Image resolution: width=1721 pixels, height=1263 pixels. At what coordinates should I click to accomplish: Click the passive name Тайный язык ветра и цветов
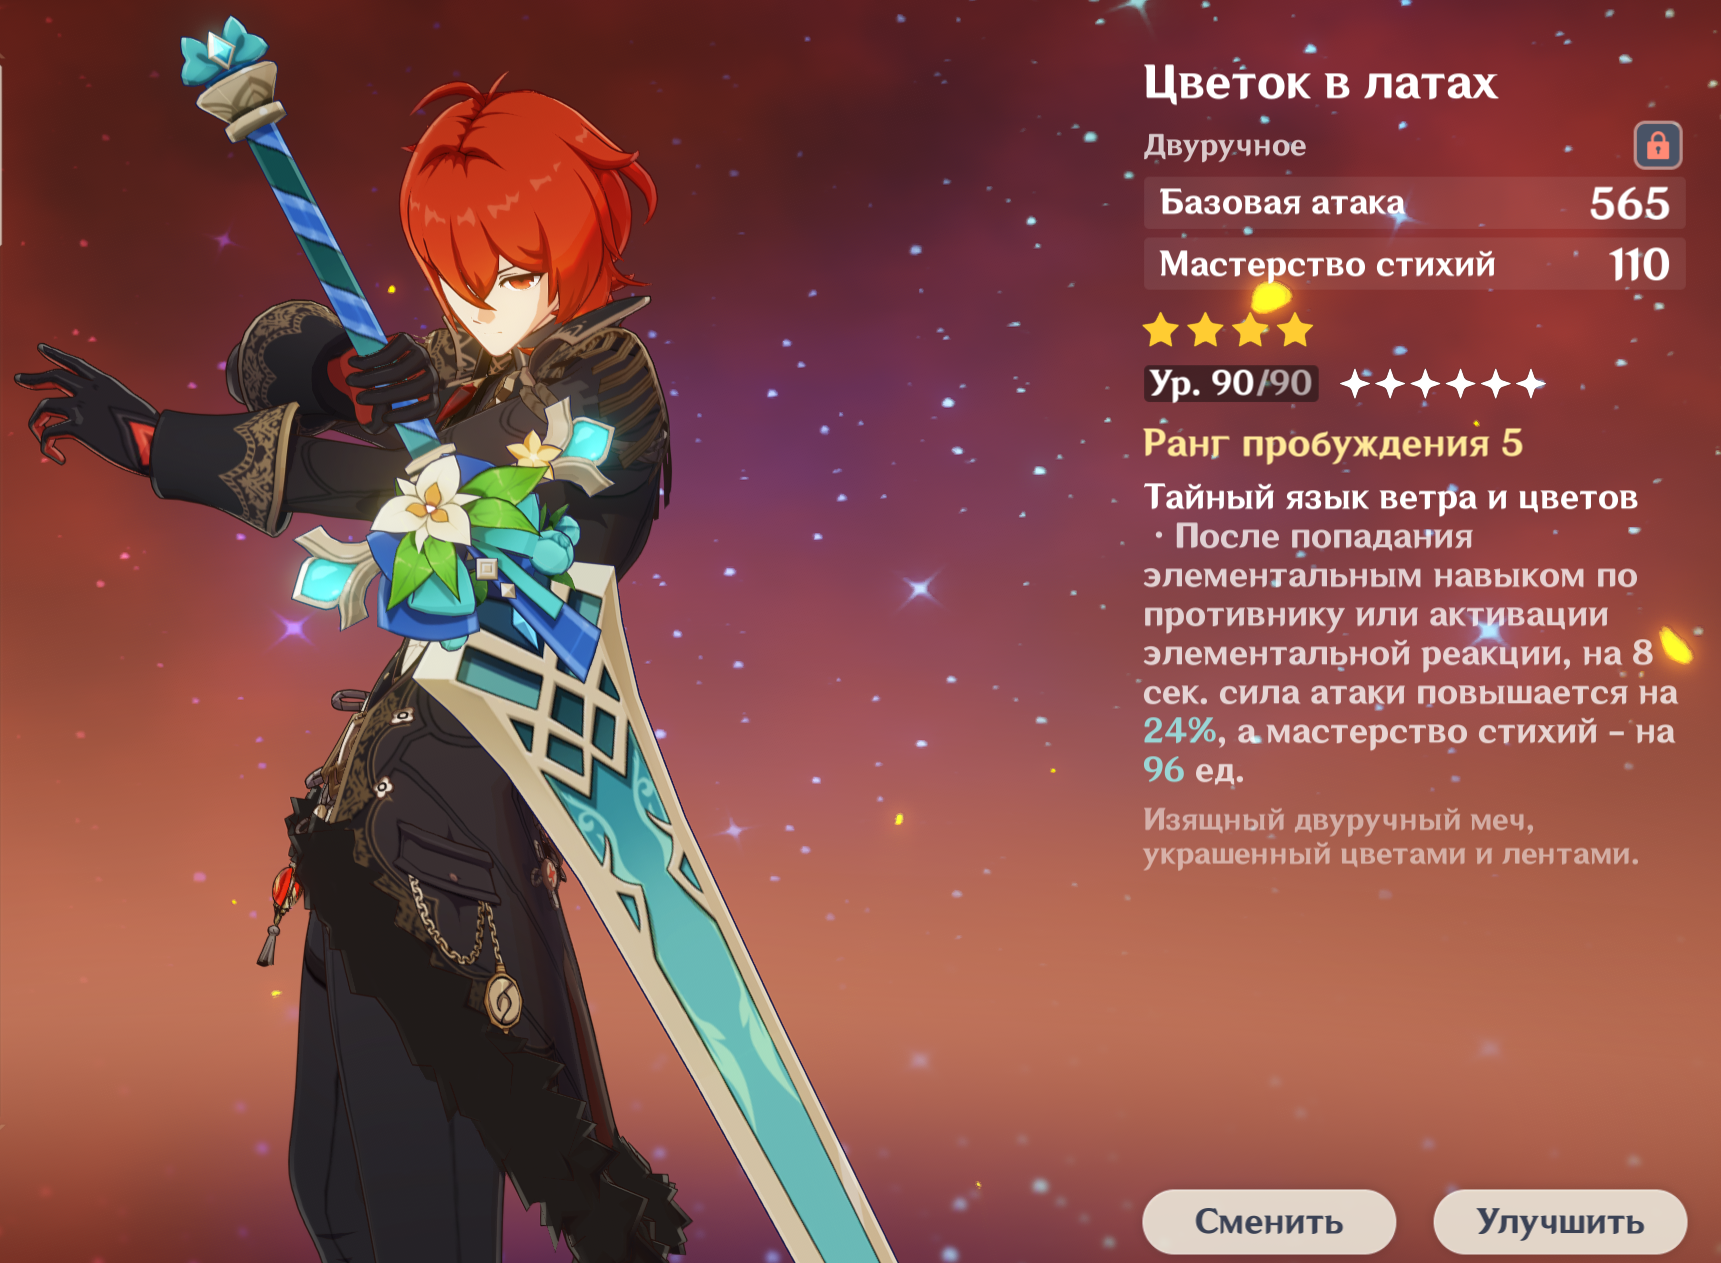(1391, 497)
